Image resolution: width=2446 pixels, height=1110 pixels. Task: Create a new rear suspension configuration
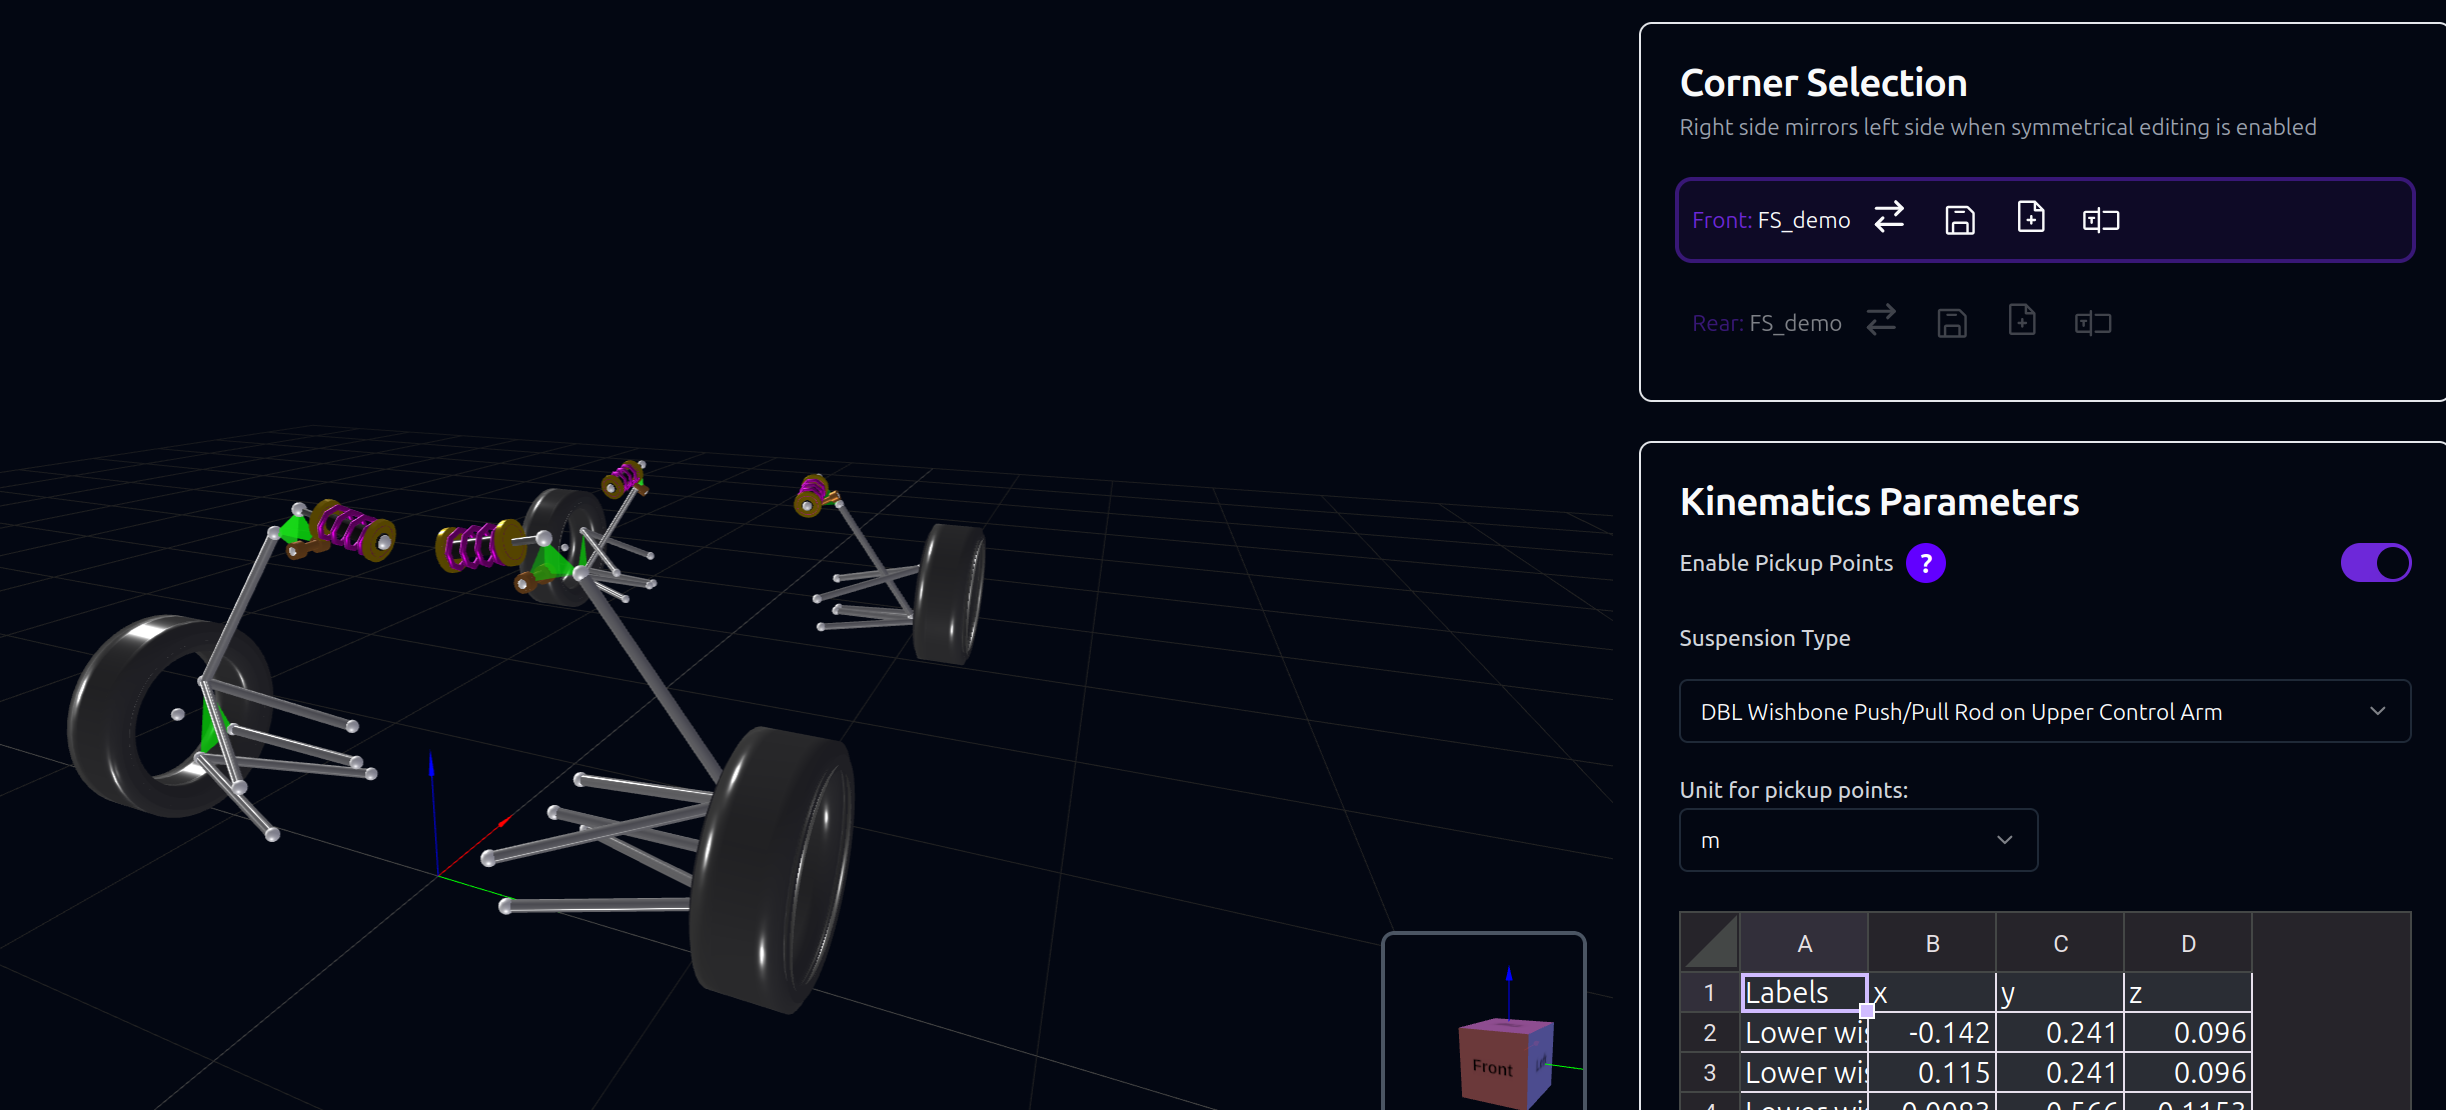pyautogui.click(x=2022, y=320)
